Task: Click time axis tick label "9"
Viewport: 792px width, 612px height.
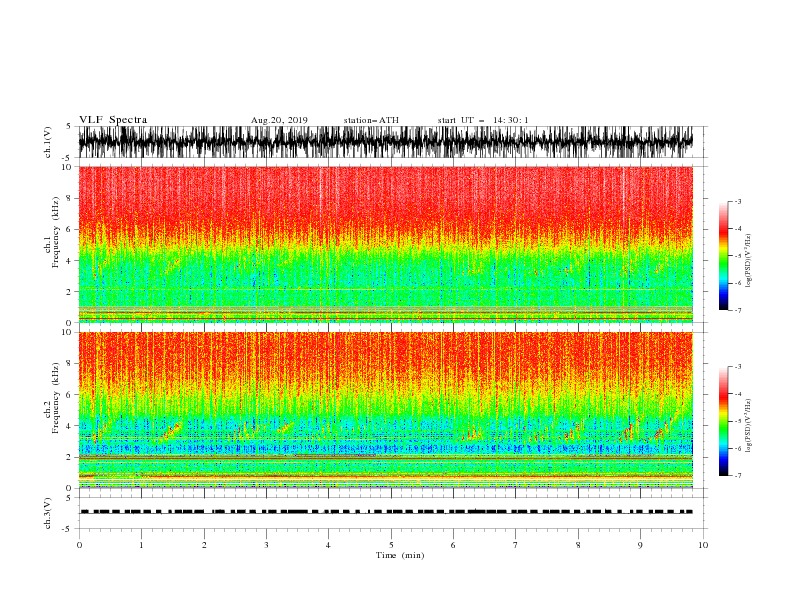Action: (640, 545)
